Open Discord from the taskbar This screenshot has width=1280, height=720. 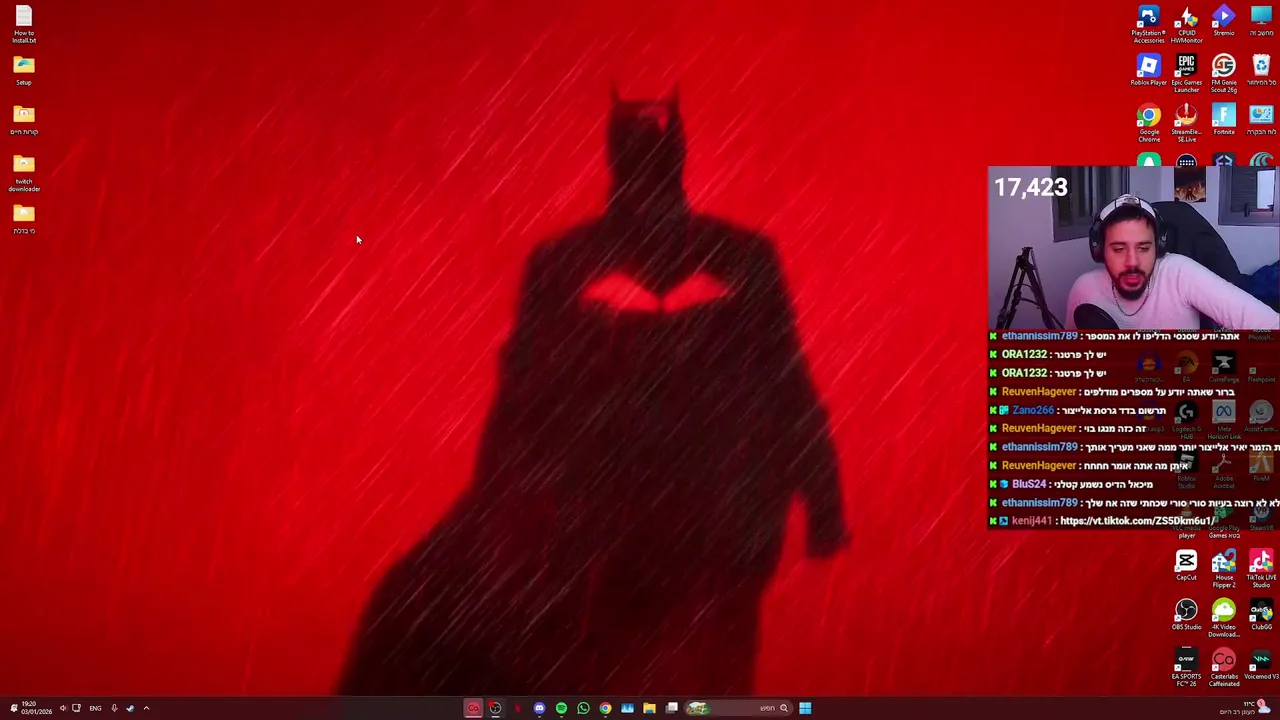tap(539, 708)
